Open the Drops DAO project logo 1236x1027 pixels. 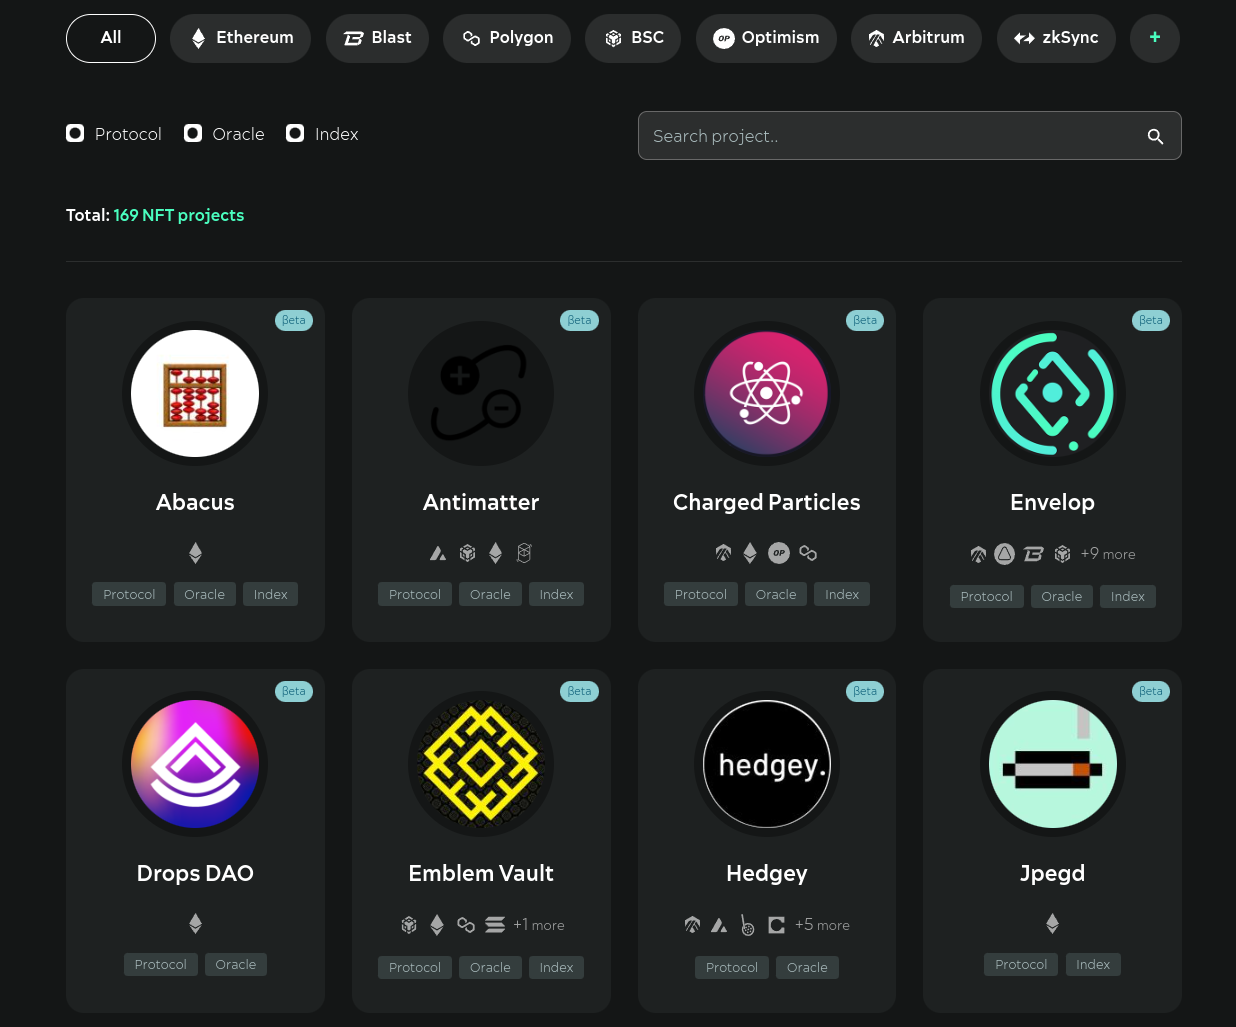[195, 764]
